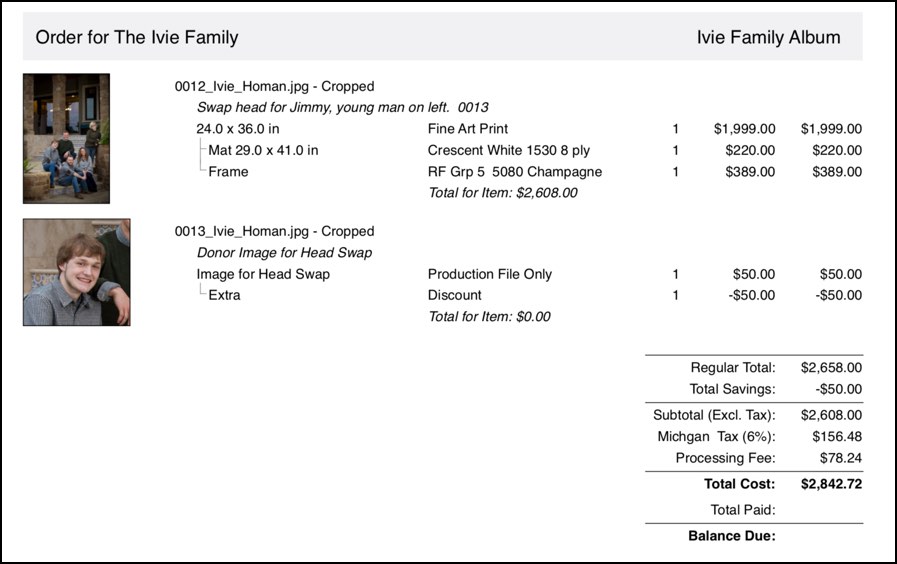Click the '0013_Ivie_Homan.jpg - Cropped' file name

tap(275, 231)
